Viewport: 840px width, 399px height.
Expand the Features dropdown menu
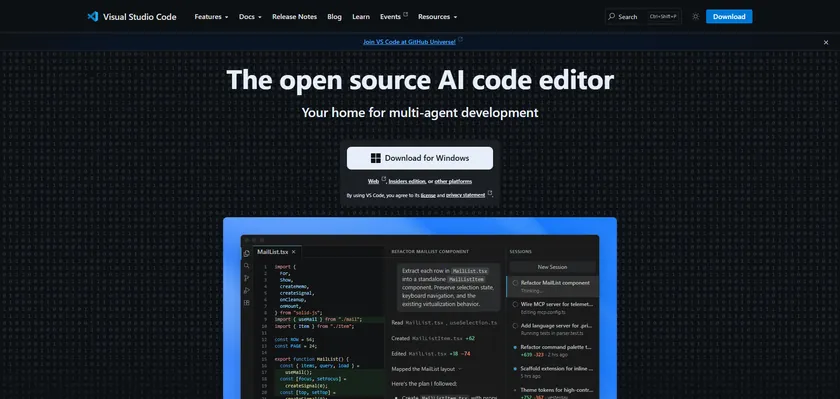coord(211,17)
